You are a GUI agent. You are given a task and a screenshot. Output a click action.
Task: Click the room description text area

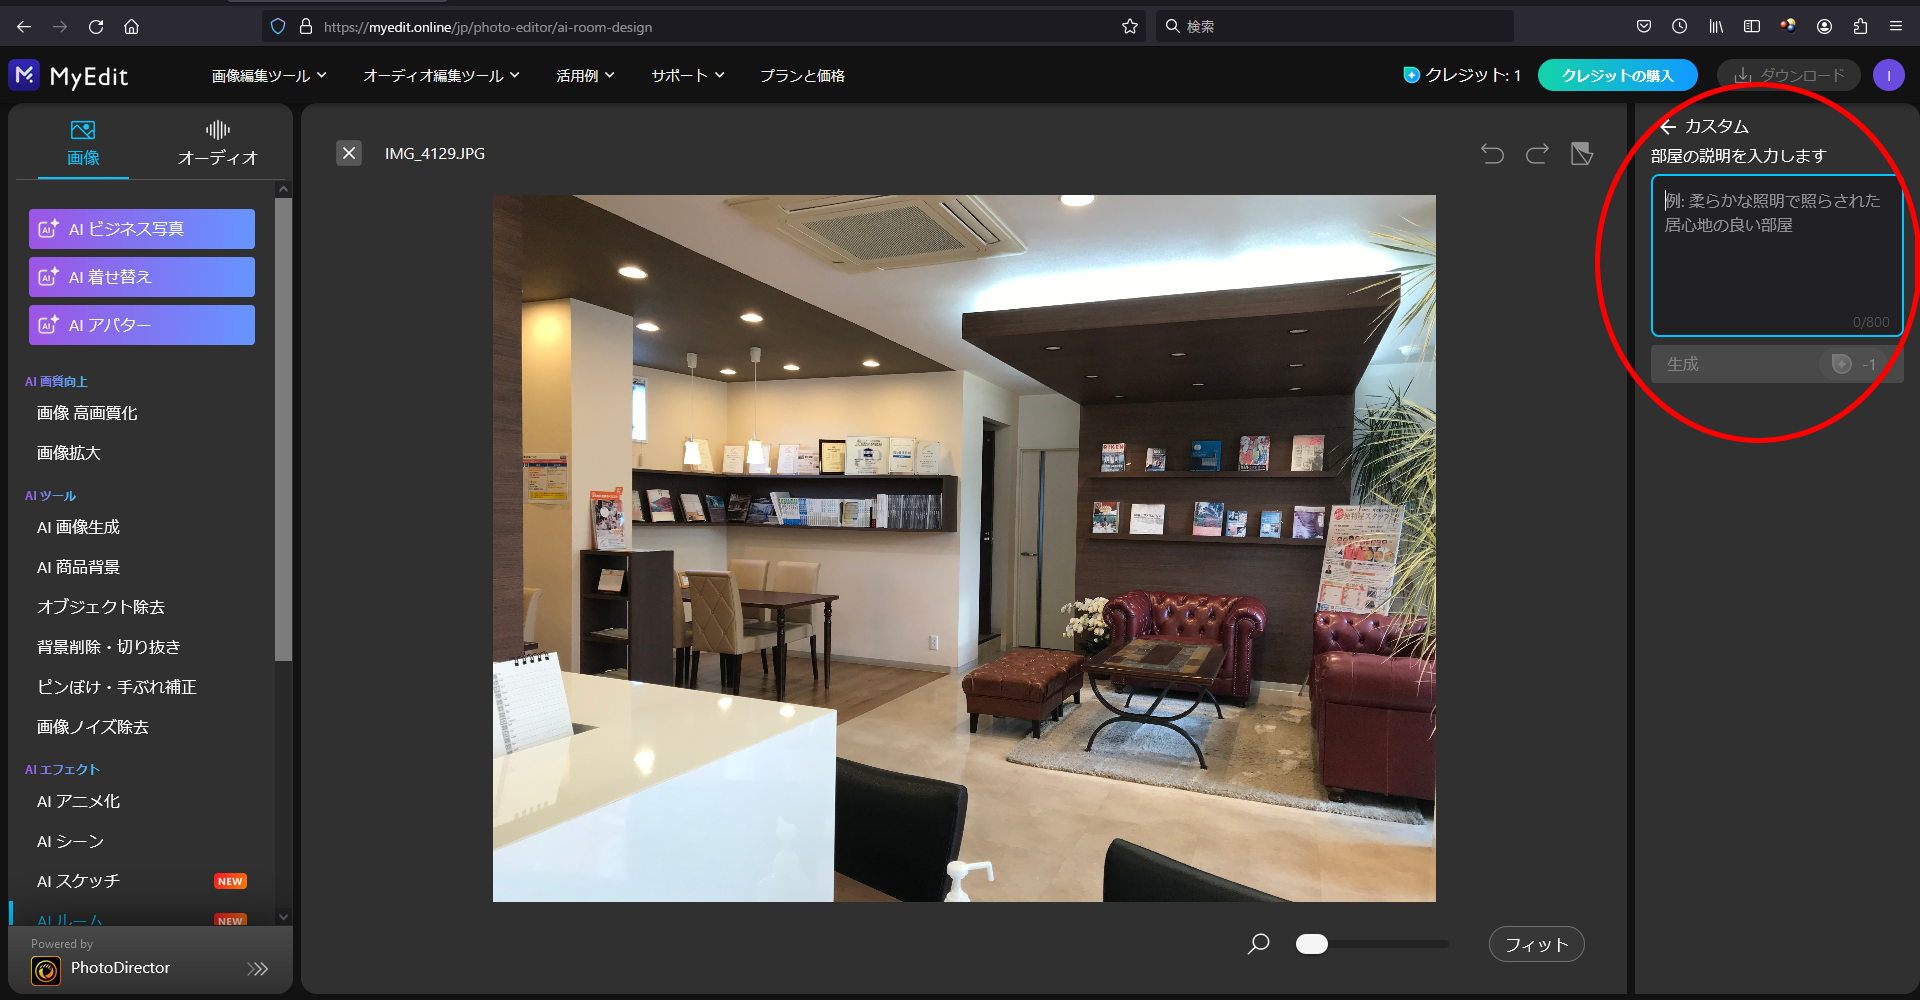pyautogui.click(x=1777, y=256)
